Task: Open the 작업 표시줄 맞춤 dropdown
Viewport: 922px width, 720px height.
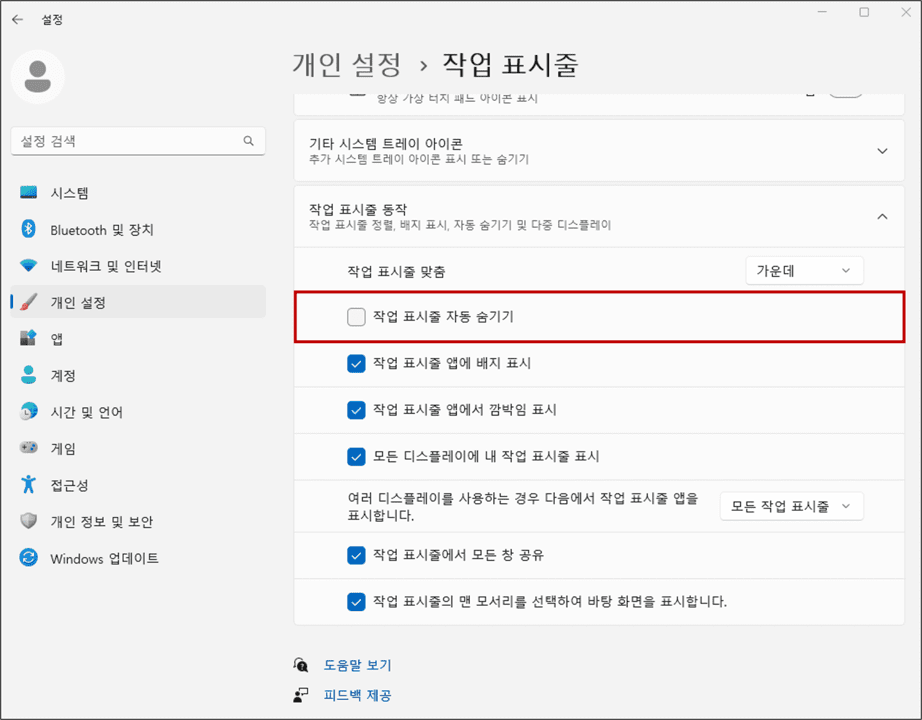Action: point(804,270)
